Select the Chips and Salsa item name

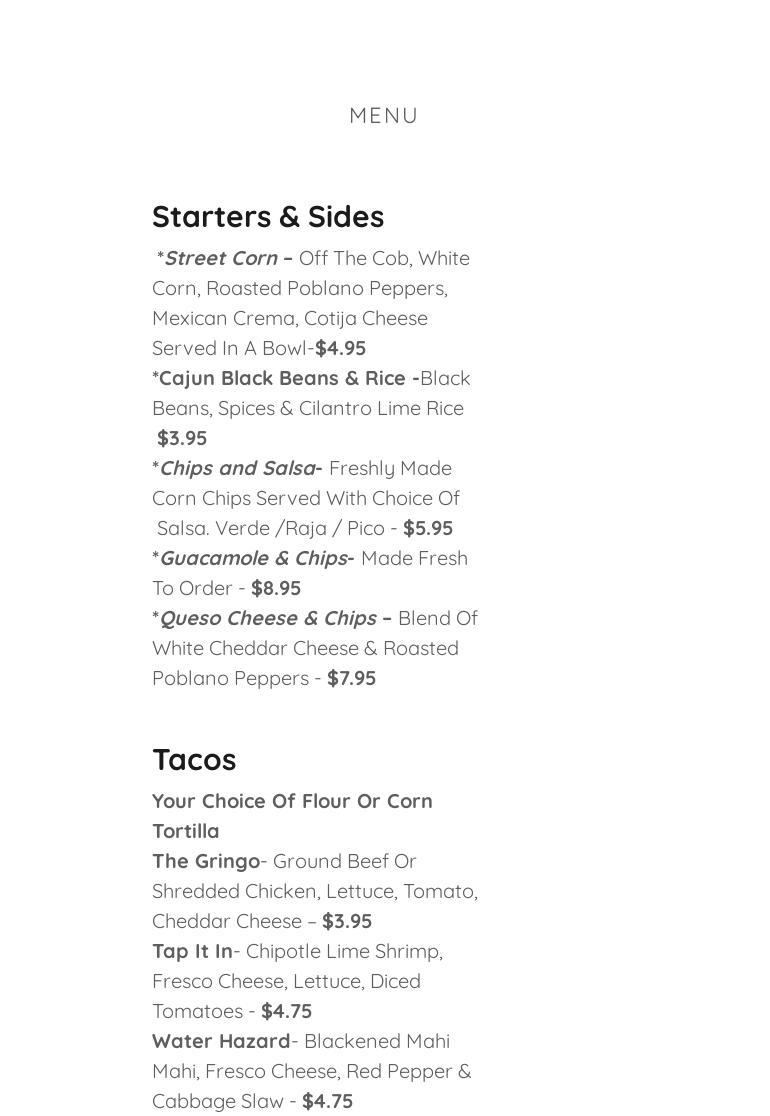pos(237,468)
